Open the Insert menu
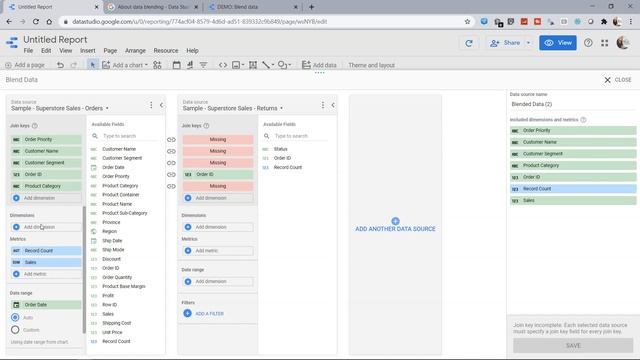Screen dimensions: 640x360 (87, 51)
